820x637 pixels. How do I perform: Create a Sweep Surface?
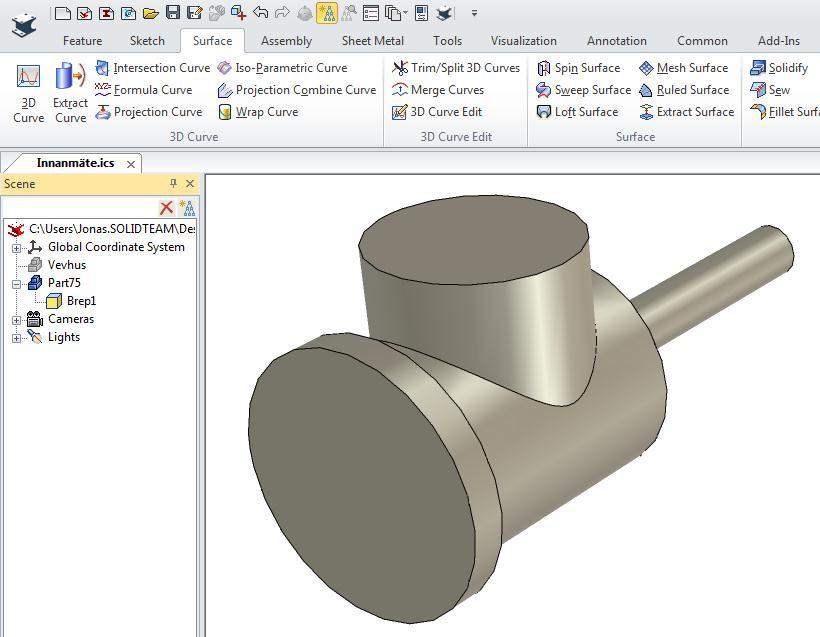pos(584,90)
